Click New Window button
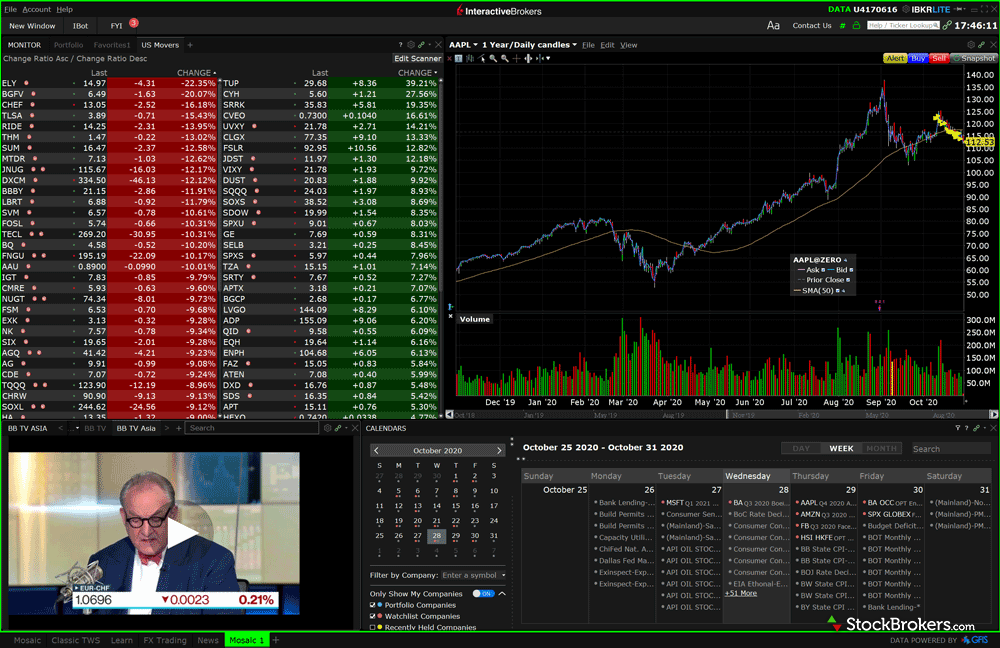The width and height of the screenshot is (1000, 648). pyautogui.click(x=32, y=26)
